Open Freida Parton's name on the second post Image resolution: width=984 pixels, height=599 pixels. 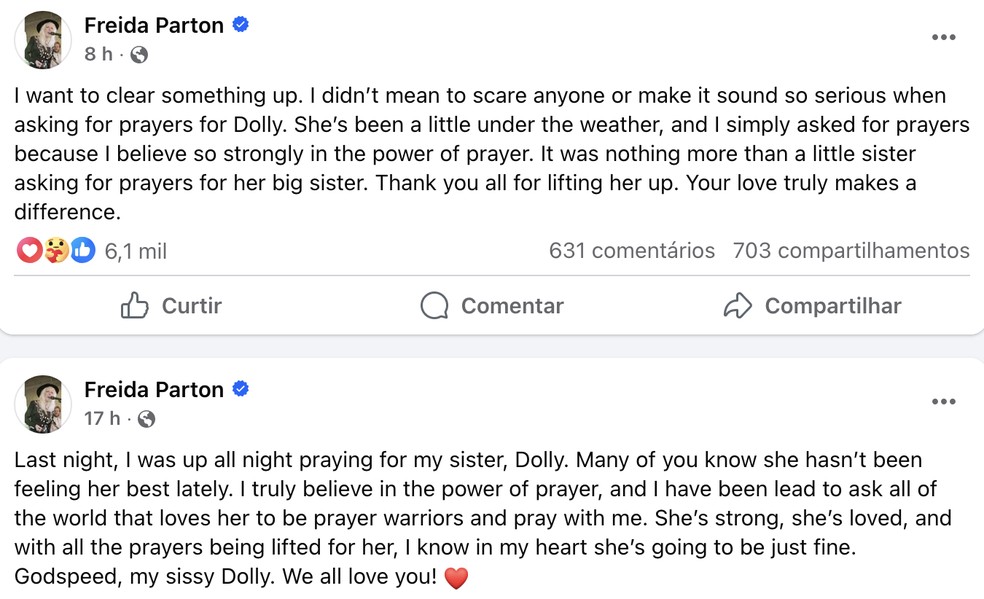pos(154,390)
